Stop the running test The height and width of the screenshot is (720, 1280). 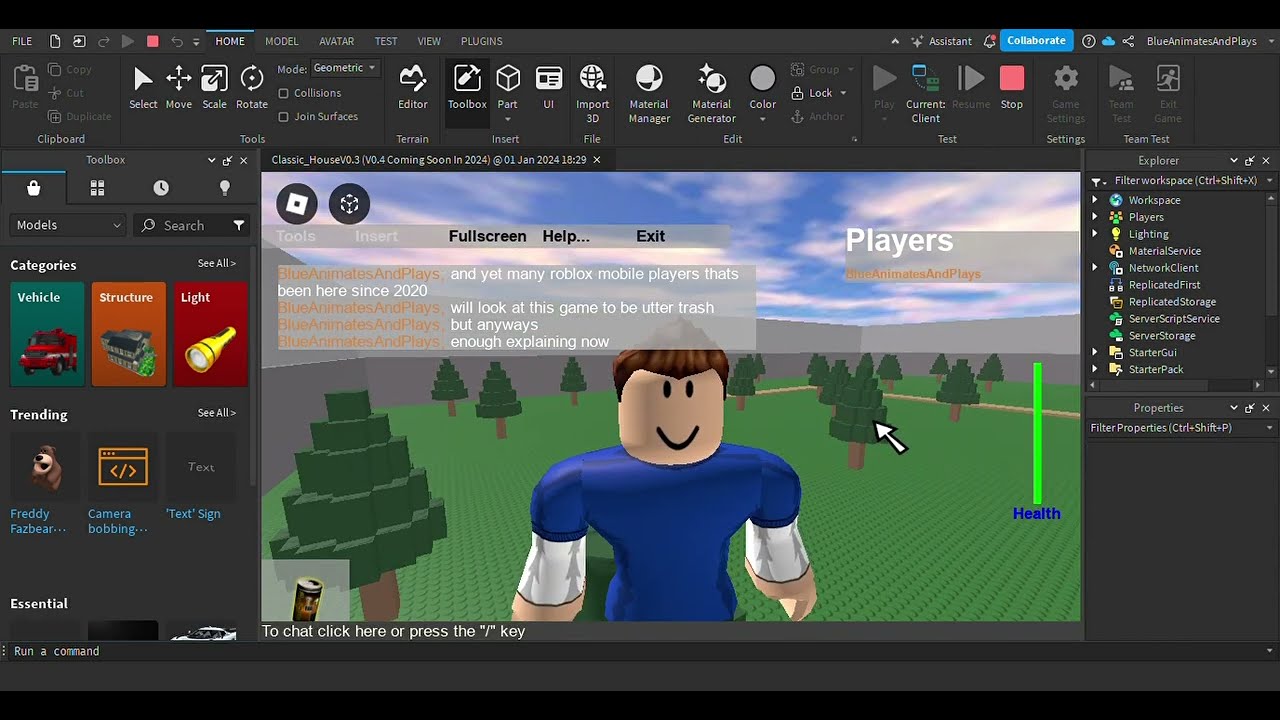(1012, 87)
